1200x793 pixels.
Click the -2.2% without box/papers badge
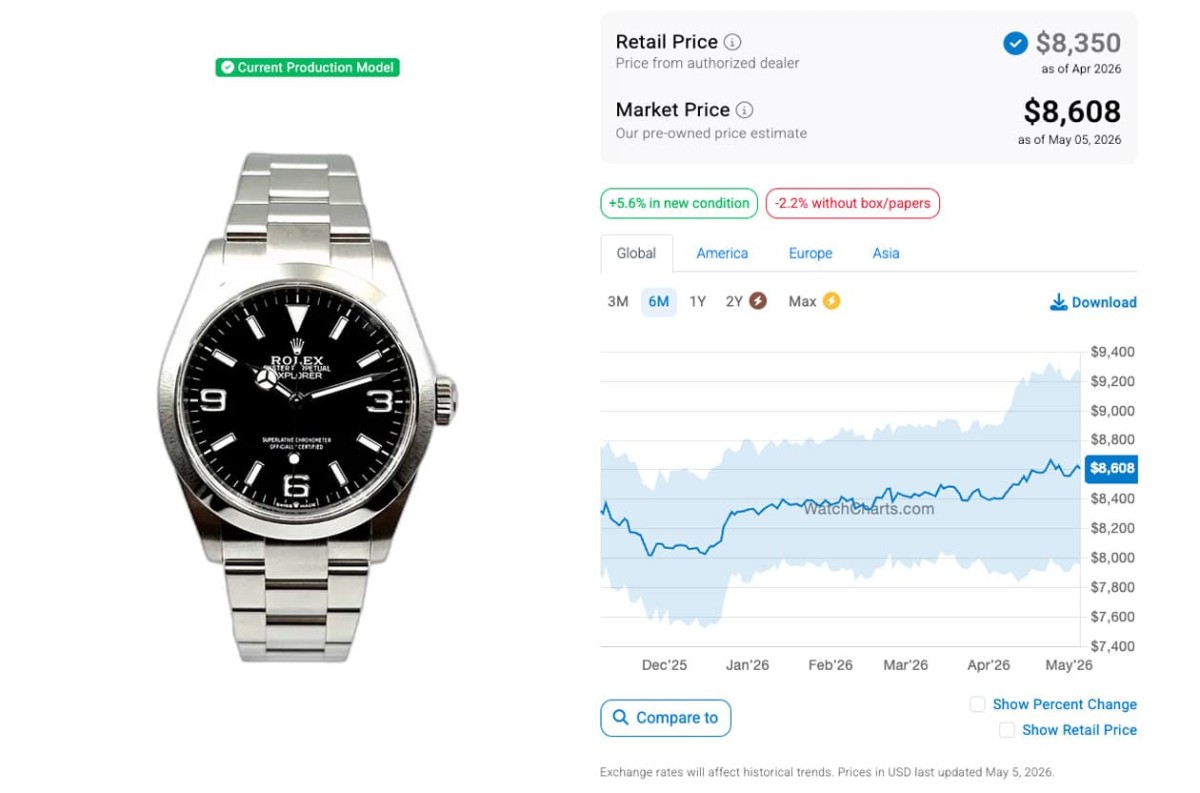(x=852, y=203)
